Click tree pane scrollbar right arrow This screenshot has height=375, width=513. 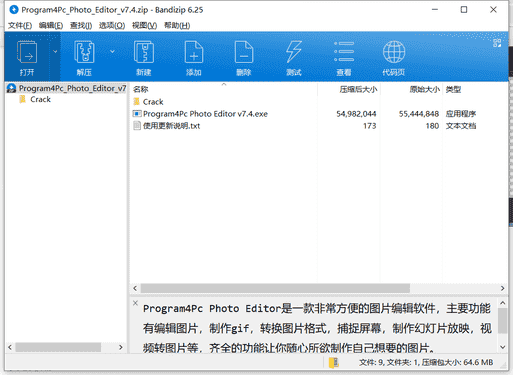coord(121,347)
